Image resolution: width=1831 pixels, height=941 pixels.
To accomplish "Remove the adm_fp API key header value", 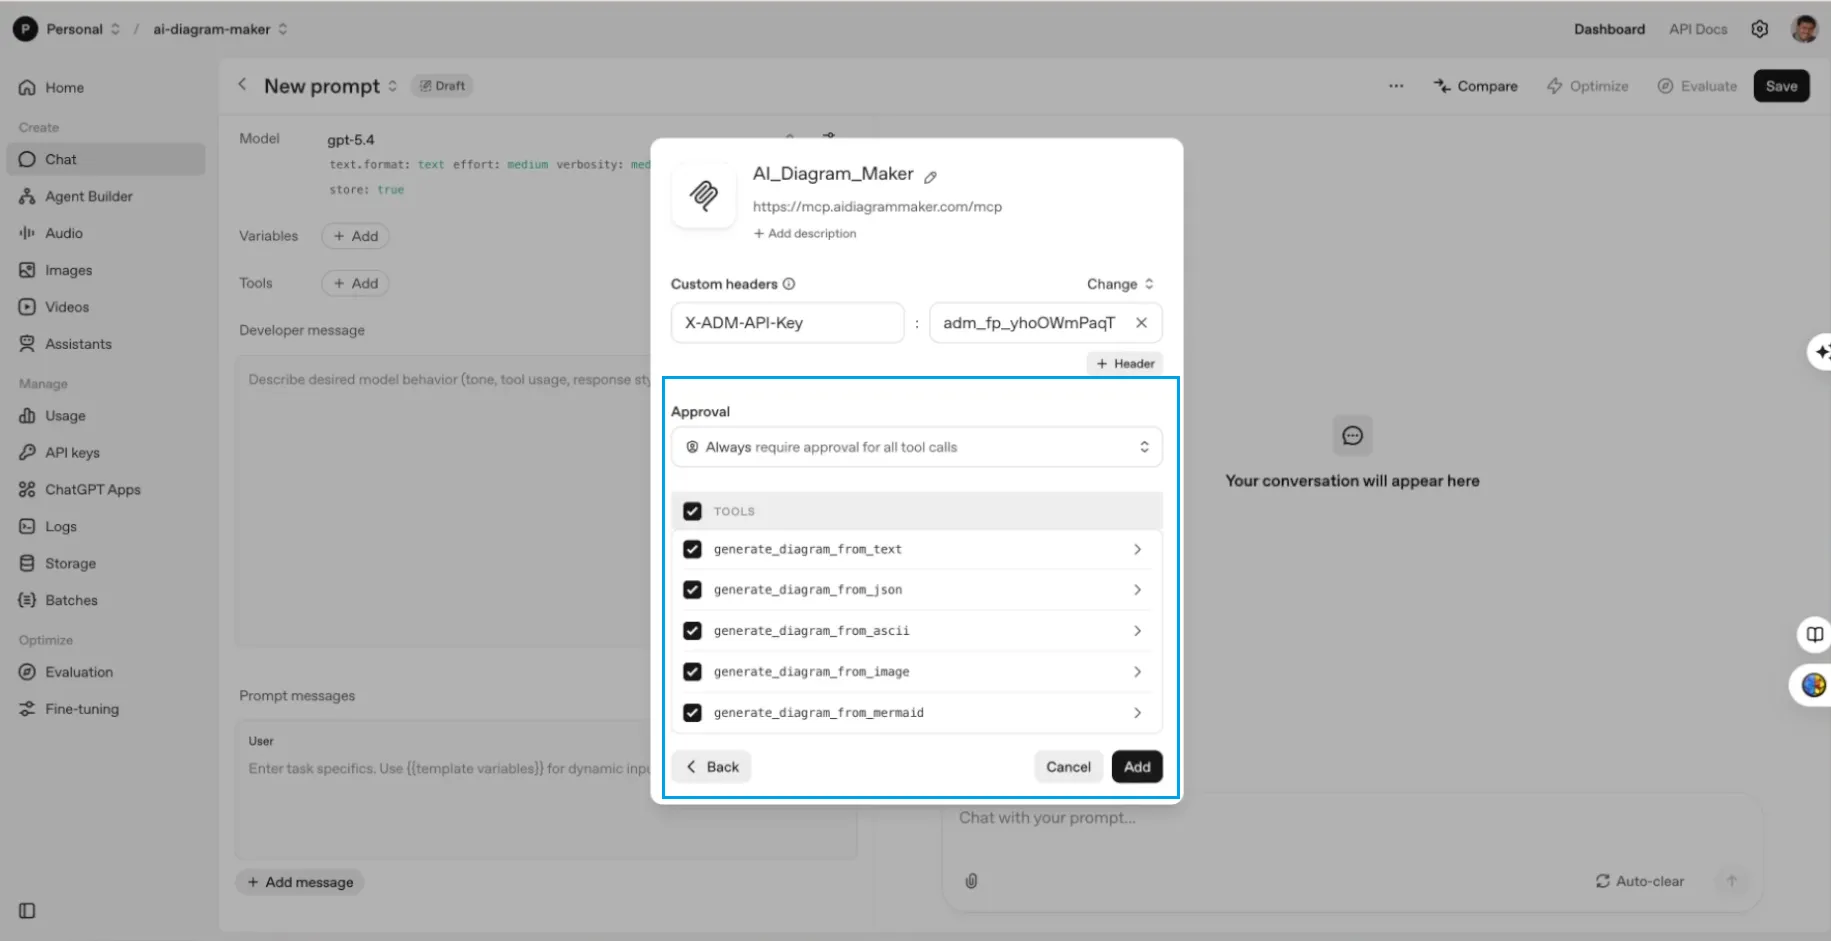I will point(1141,322).
